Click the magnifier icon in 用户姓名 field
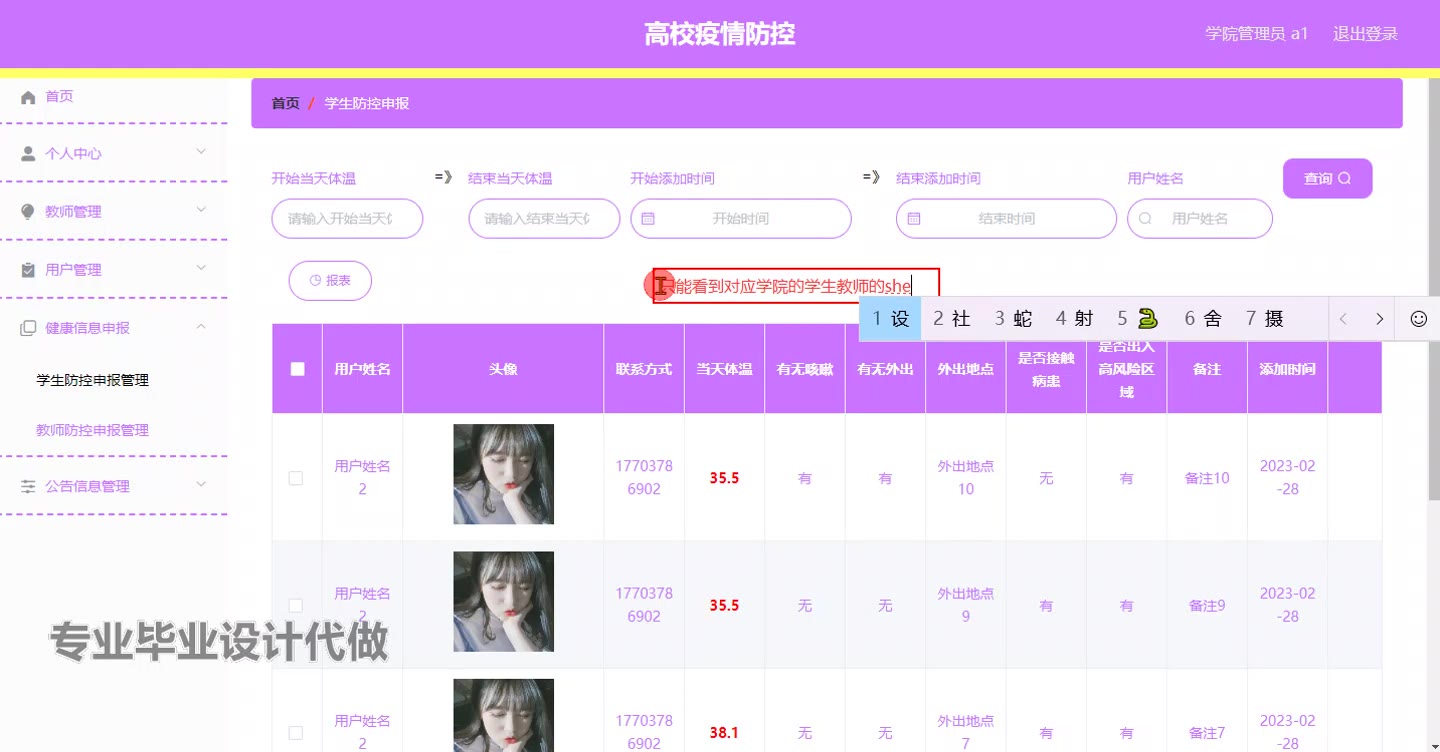The image size is (1440, 752). point(1146,218)
